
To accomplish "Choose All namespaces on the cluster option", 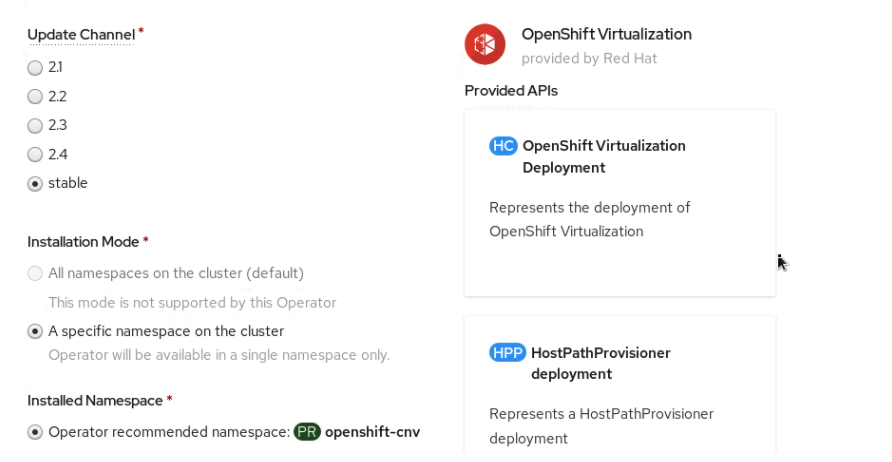I will (35, 274).
